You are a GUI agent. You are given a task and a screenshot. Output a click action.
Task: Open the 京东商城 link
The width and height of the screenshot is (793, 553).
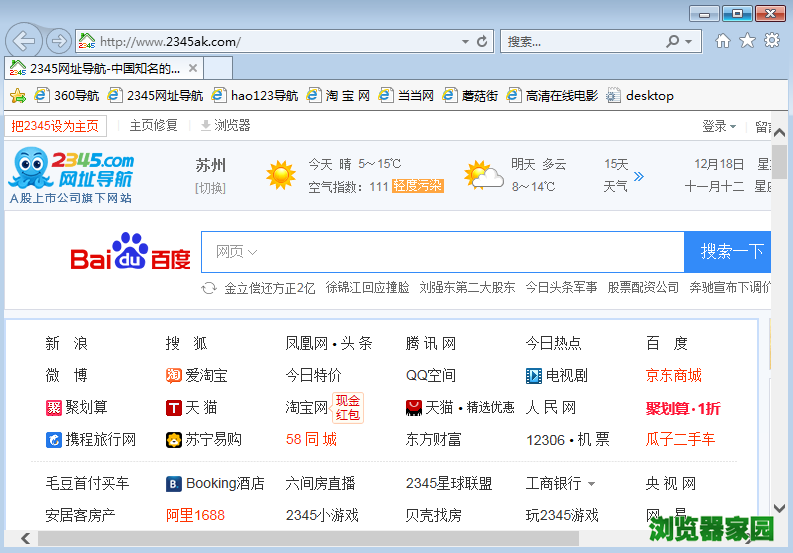click(x=673, y=376)
